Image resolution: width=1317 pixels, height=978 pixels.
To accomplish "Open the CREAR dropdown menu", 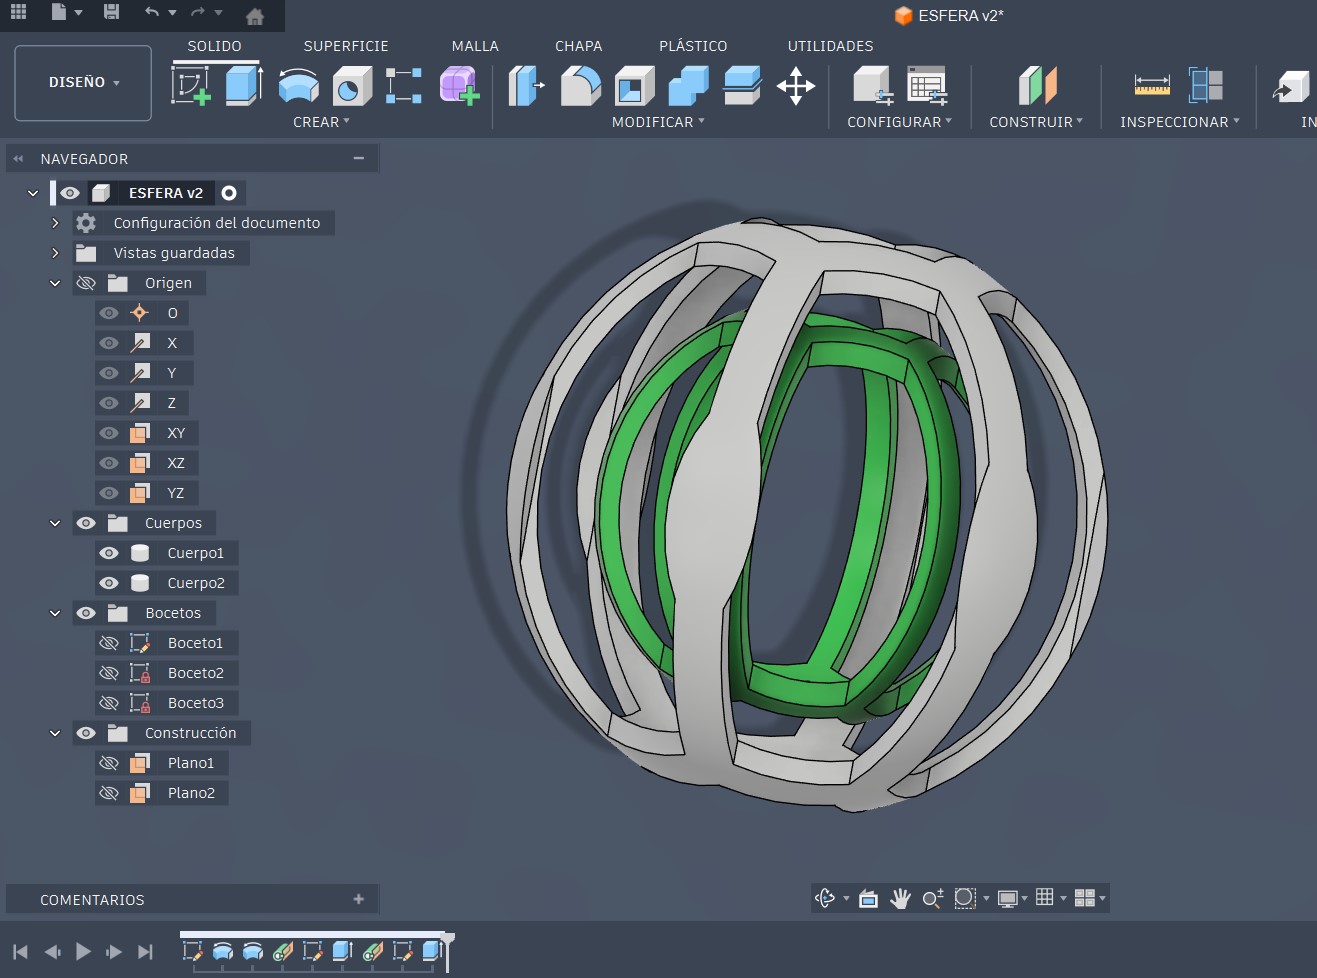I will 321,122.
